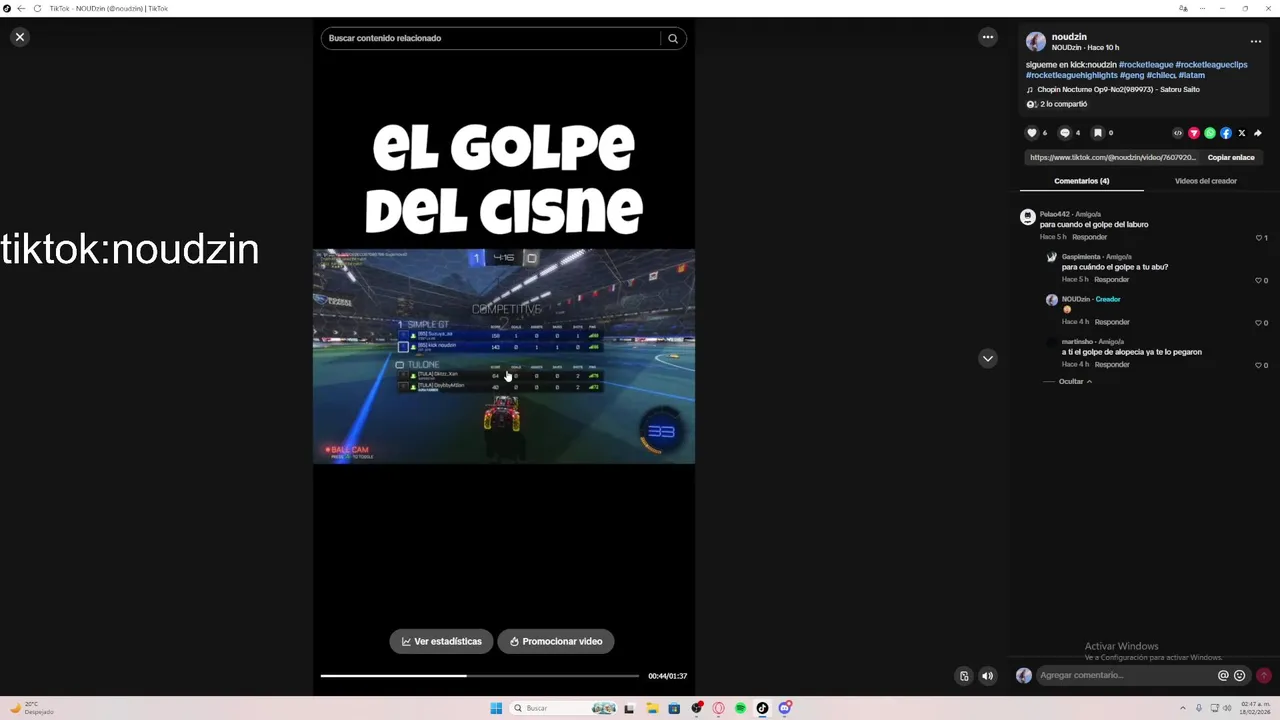
Task: Open emoji picker in comment box
Action: click(x=1240, y=676)
